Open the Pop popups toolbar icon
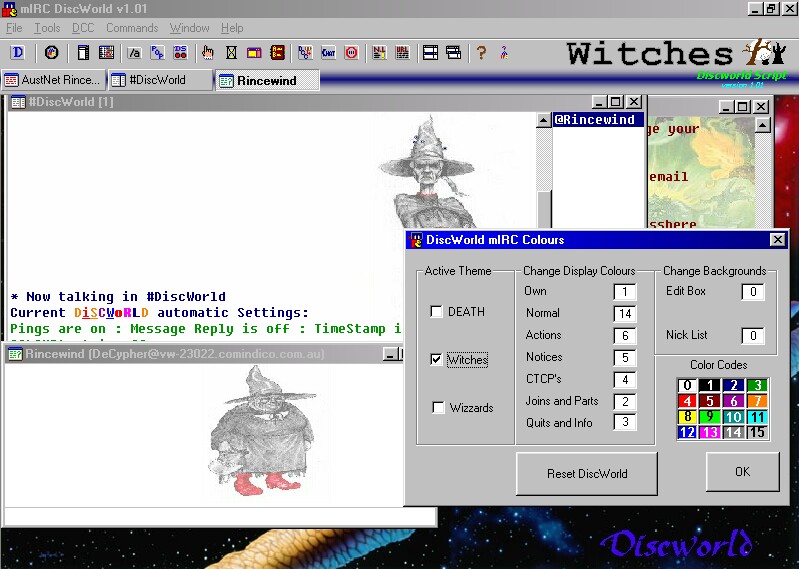 [156, 53]
